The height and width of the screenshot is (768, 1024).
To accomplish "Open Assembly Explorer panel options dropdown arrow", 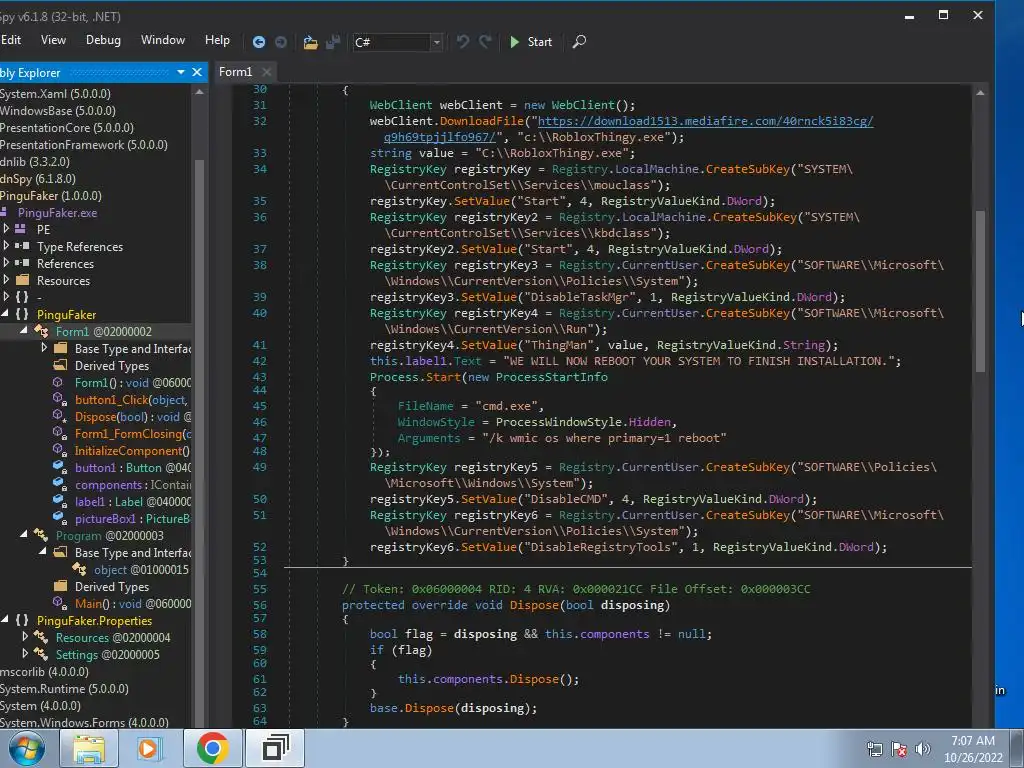I will [x=181, y=72].
